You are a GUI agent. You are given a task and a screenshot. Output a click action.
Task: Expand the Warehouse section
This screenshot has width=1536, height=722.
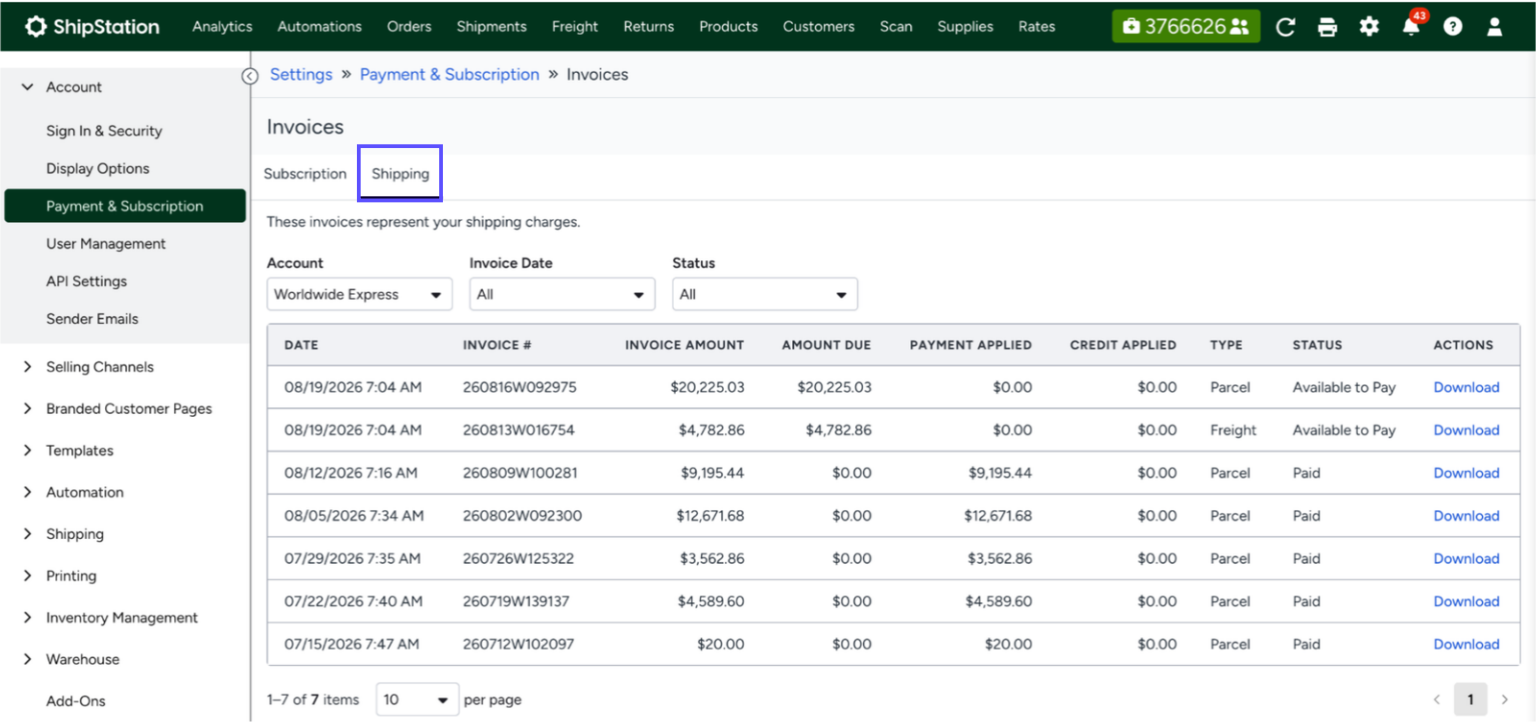click(x=27, y=659)
